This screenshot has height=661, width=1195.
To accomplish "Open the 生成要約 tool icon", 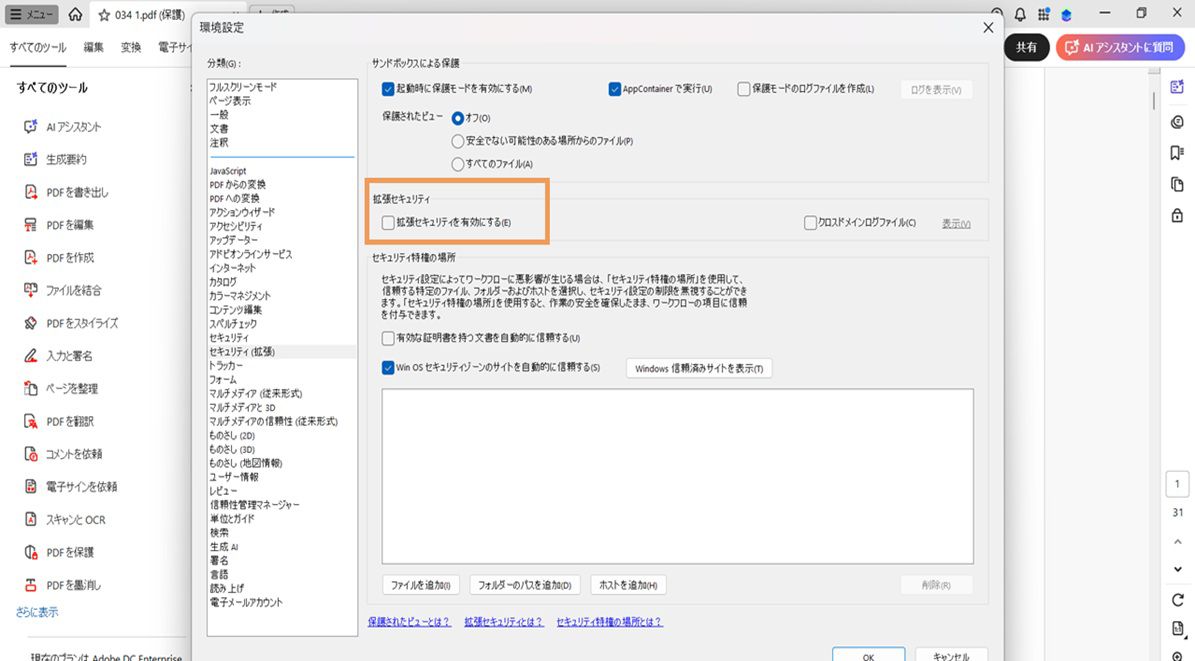I will [30, 159].
